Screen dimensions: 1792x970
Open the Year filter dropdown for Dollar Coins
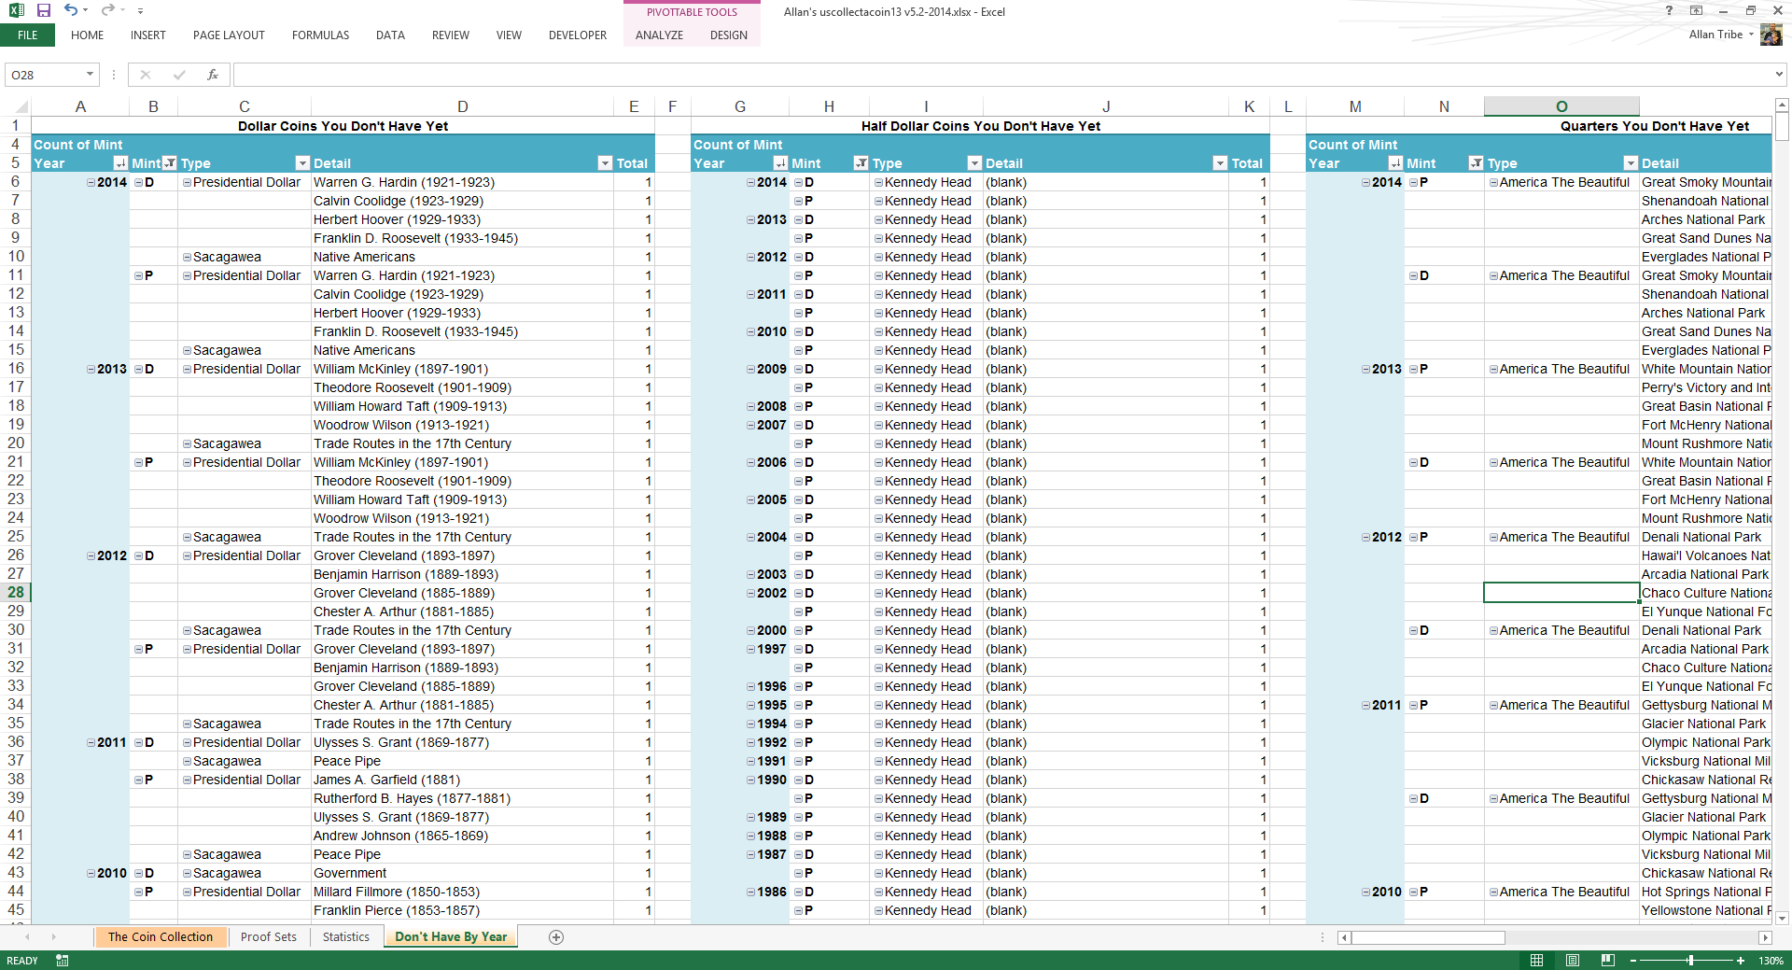(x=120, y=163)
